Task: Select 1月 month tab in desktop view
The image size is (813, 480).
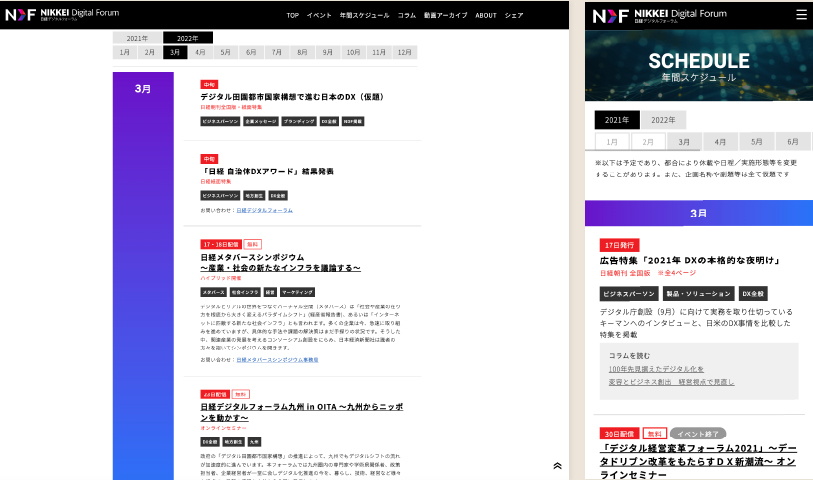Action: pos(124,52)
